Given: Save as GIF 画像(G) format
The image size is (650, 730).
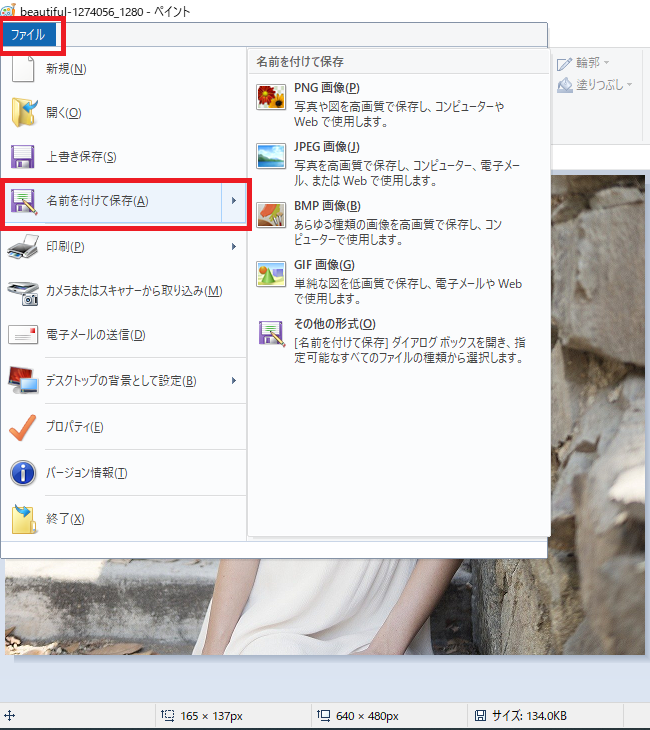Looking at the screenshot, I should [x=399, y=282].
